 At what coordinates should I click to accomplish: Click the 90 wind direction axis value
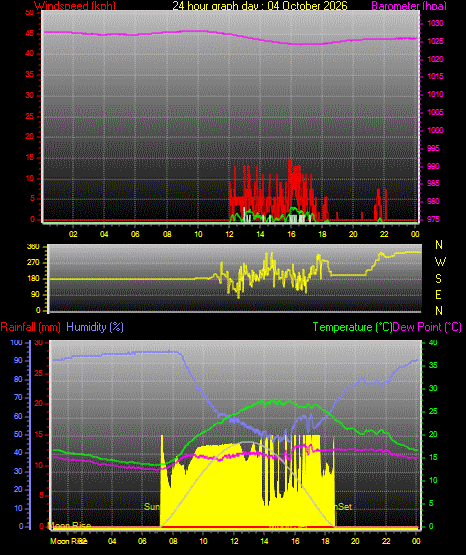click(x=35, y=295)
